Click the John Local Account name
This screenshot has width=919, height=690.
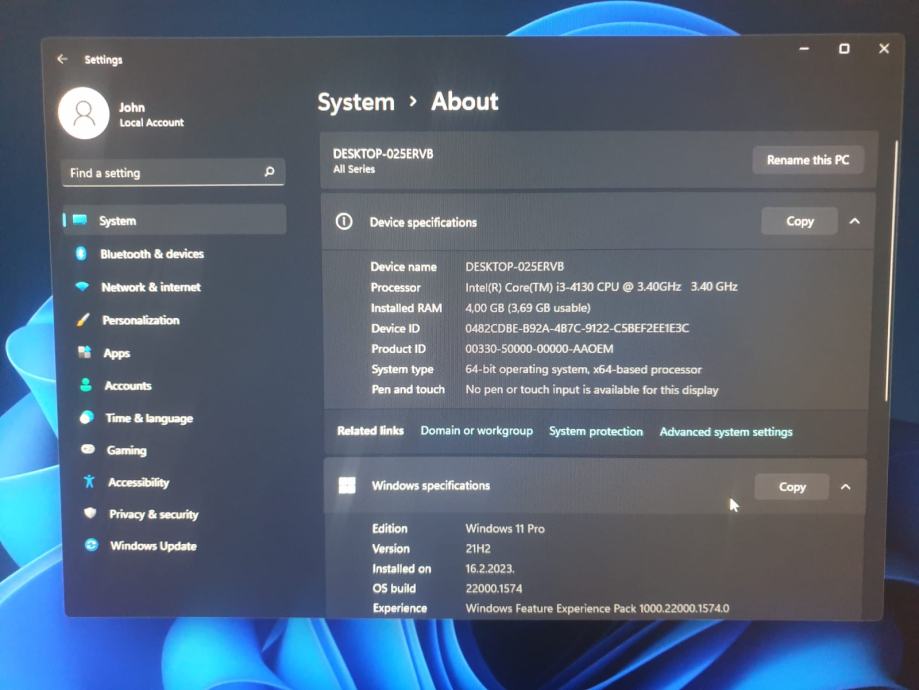point(151,114)
